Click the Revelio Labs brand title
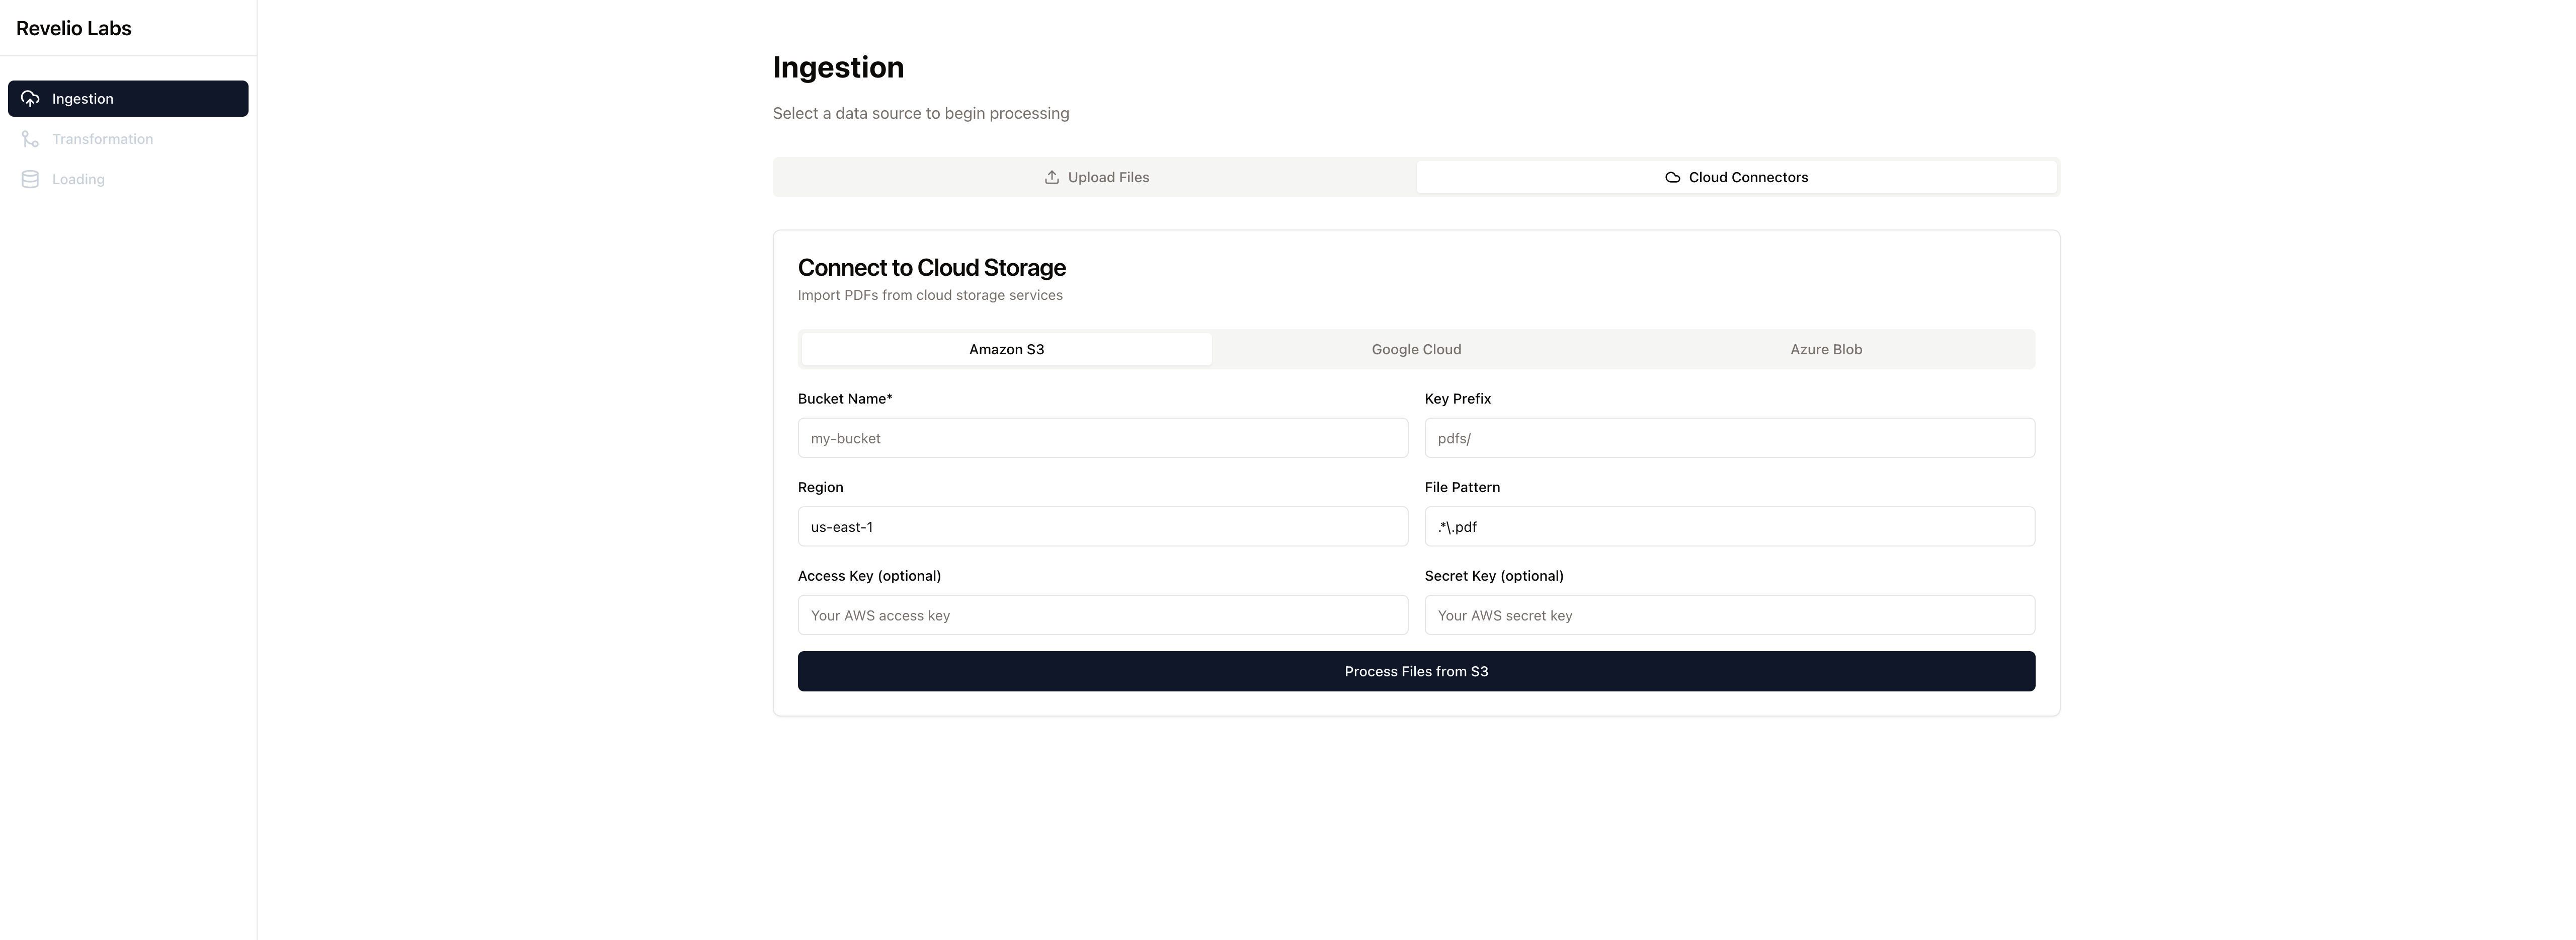Screen dimensions: 2576x940 click(74, 28)
